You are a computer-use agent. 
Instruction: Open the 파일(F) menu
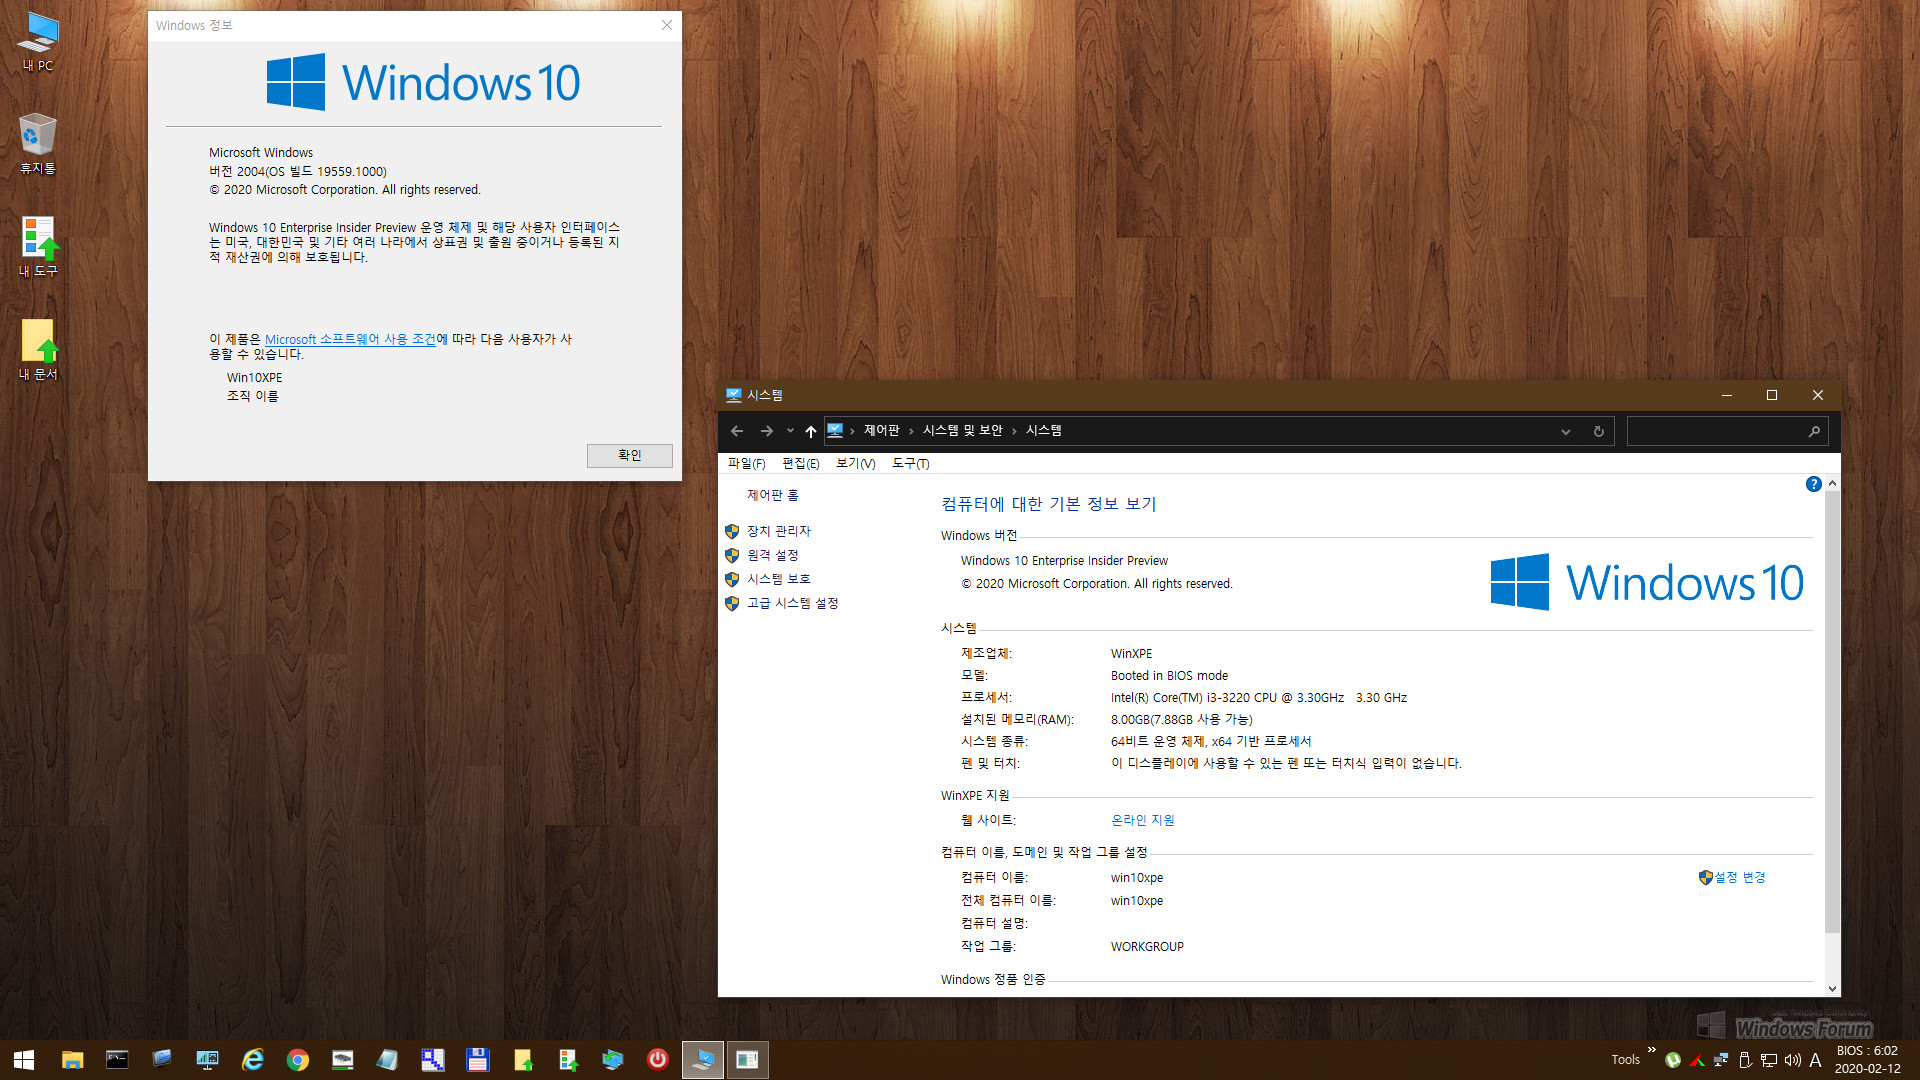click(746, 463)
